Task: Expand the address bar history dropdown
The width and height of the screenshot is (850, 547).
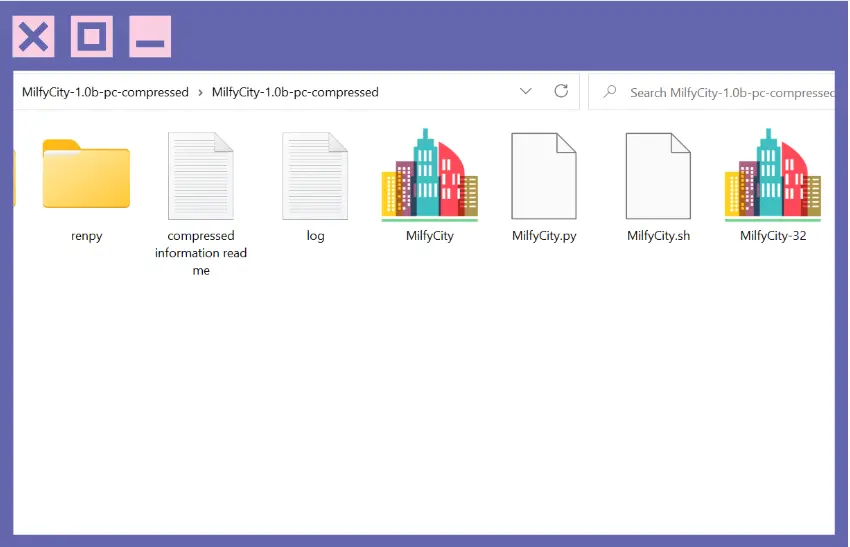Action: (526, 91)
